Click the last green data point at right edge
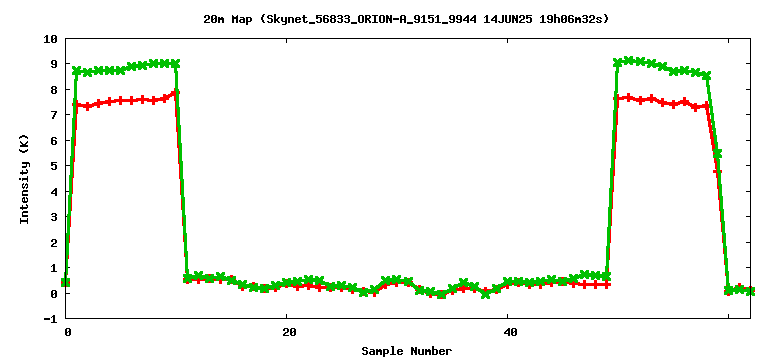 click(x=751, y=291)
